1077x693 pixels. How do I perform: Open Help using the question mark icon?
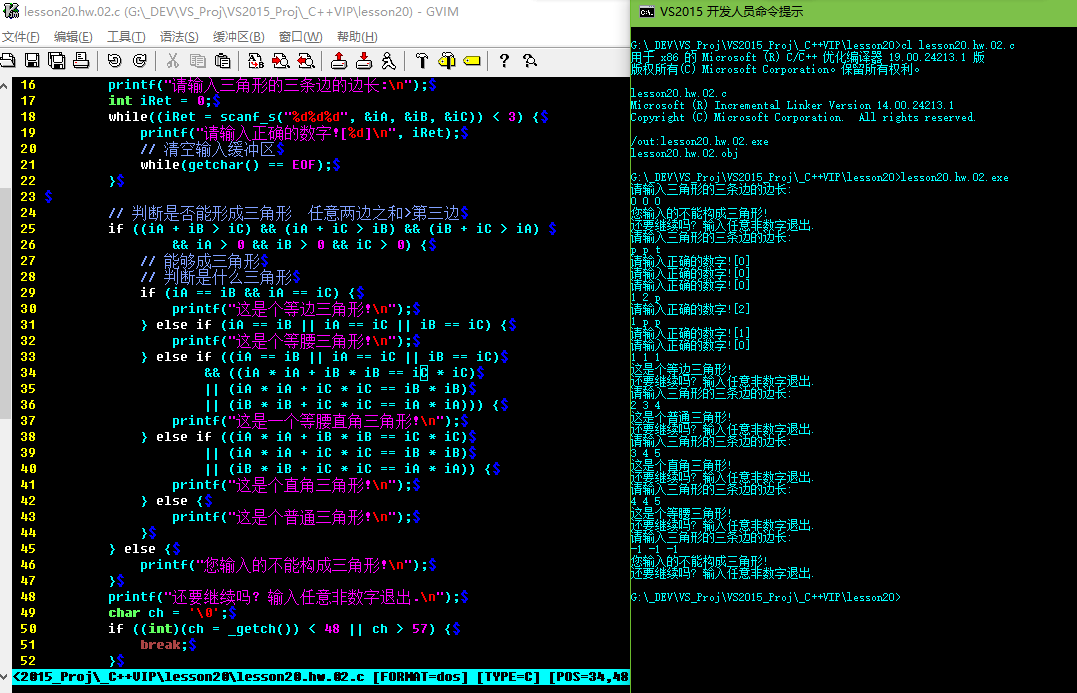(504, 61)
